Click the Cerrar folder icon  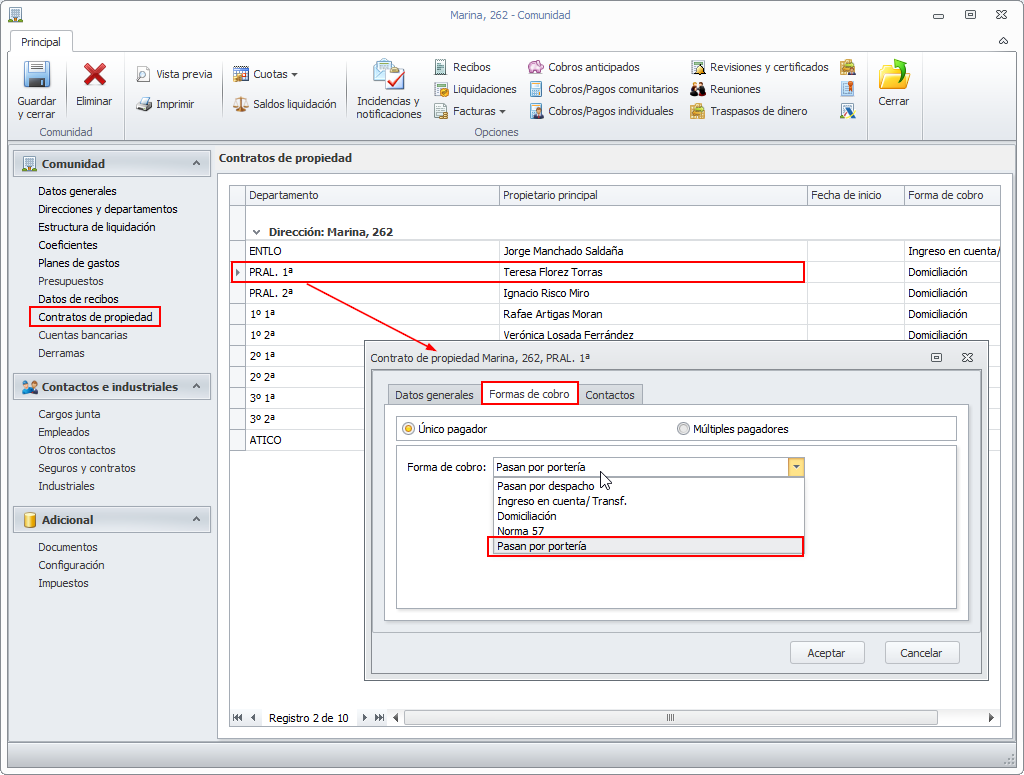tap(893, 74)
